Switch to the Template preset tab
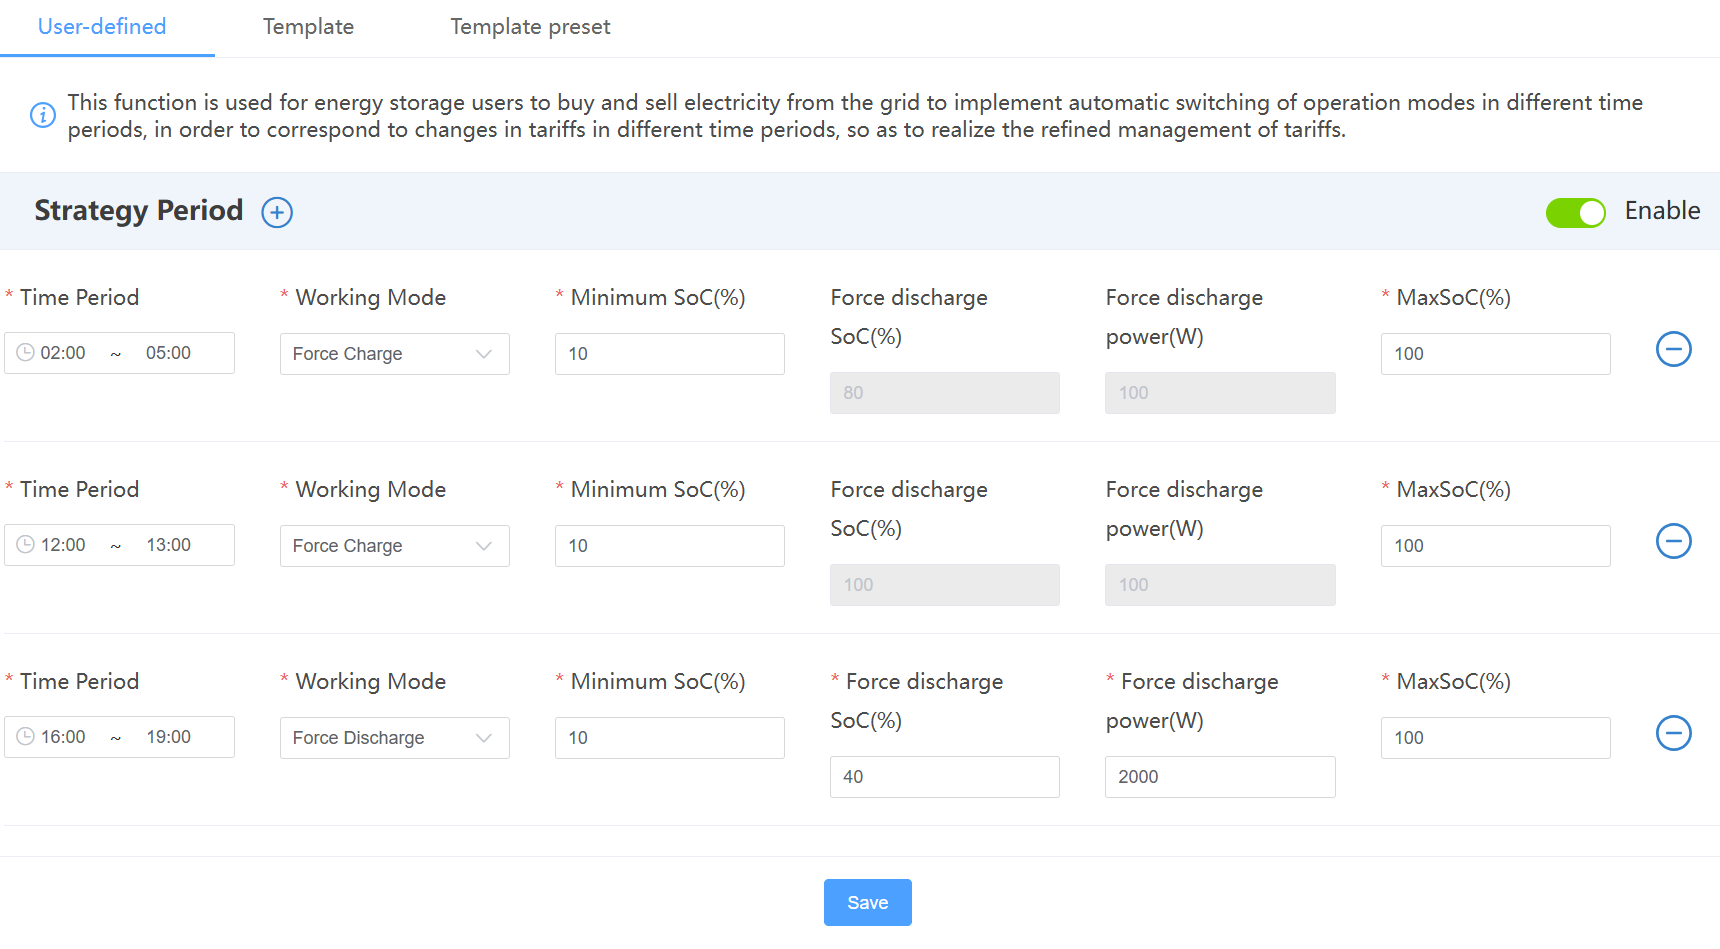The image size is (1720, 949). 530,27
